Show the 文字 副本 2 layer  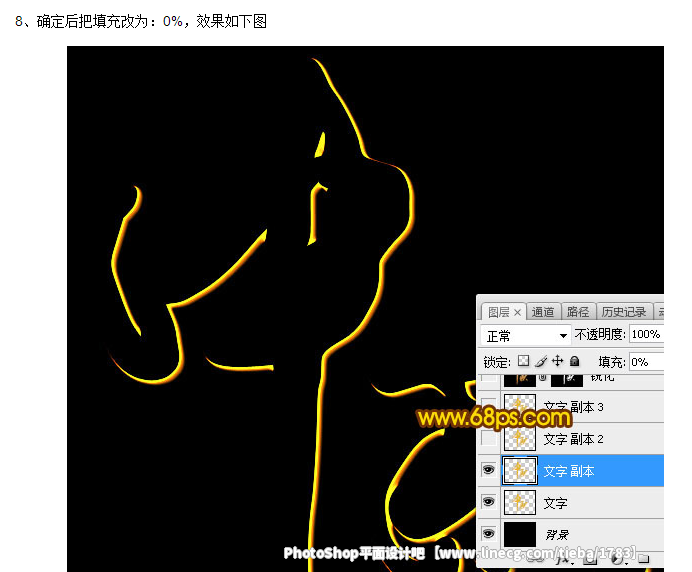489,438
